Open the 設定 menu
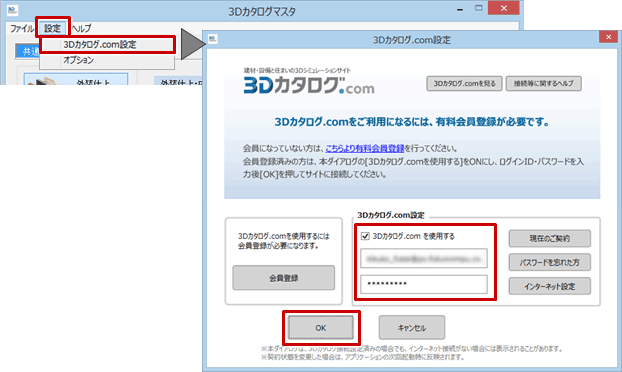The width and height of the screenshot is (622, 372). click(52, 29)
